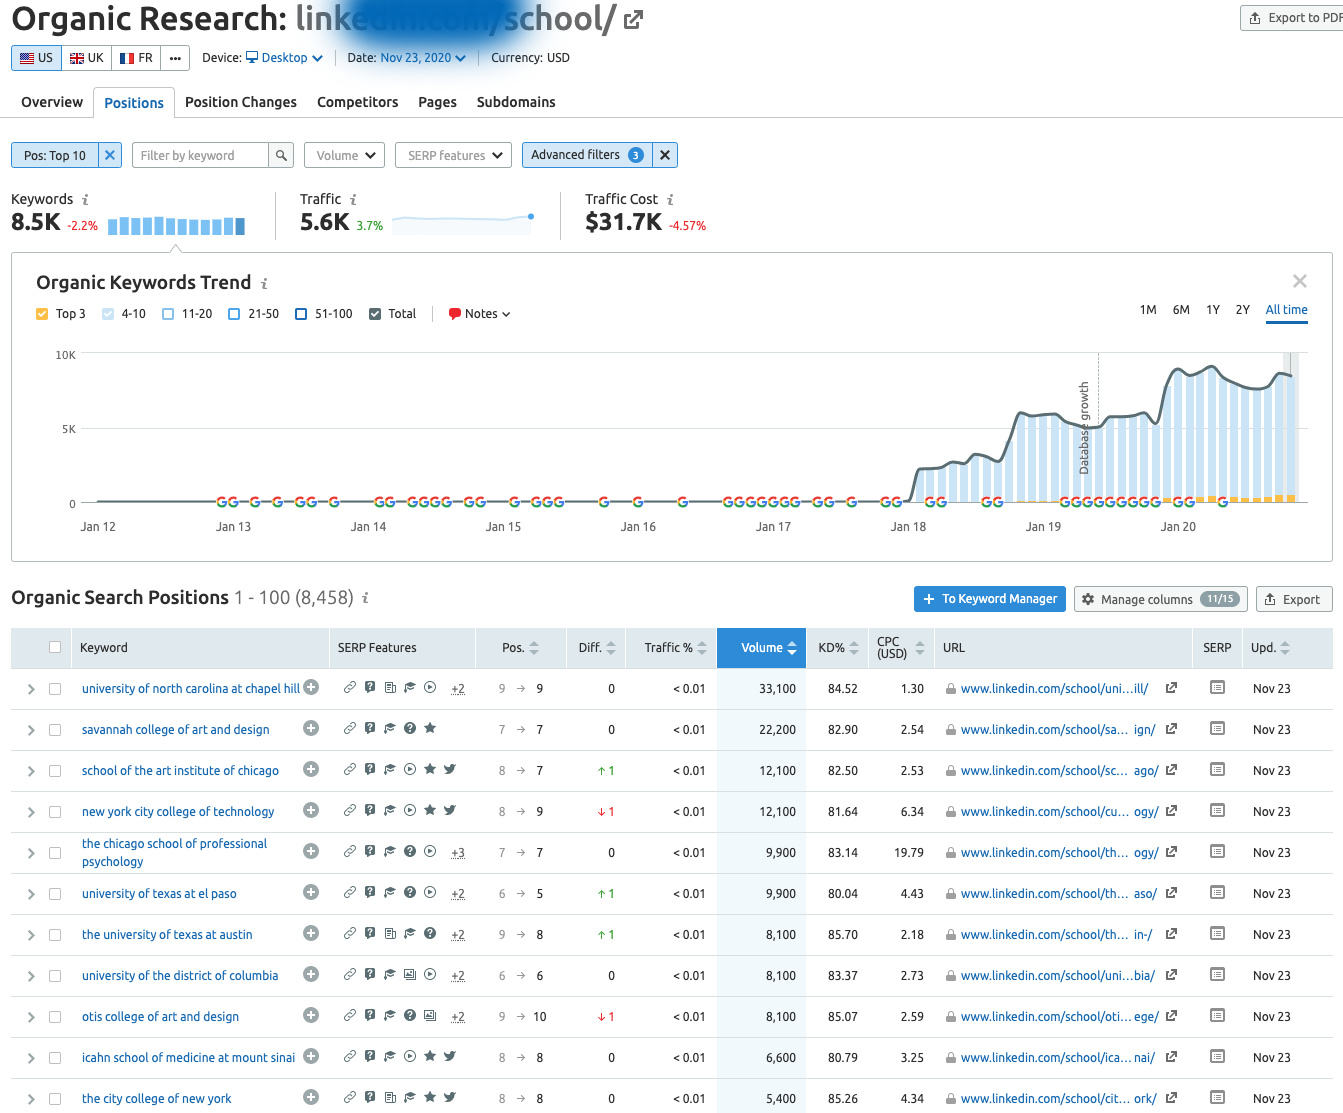Toggle 51-100 series checkbox
1343x1113 pixels.
301,314
